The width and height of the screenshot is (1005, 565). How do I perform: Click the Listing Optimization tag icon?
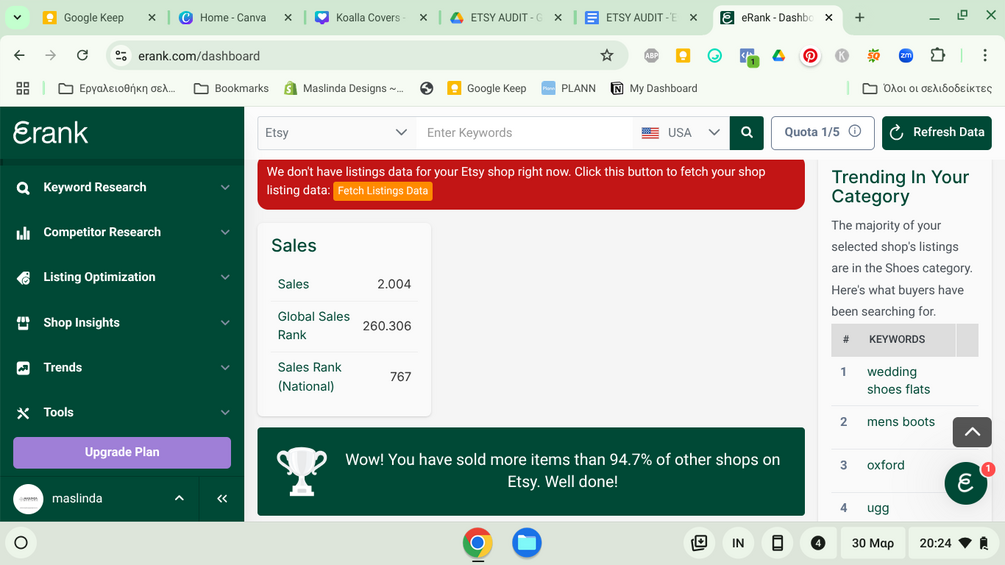pos(23,277)
